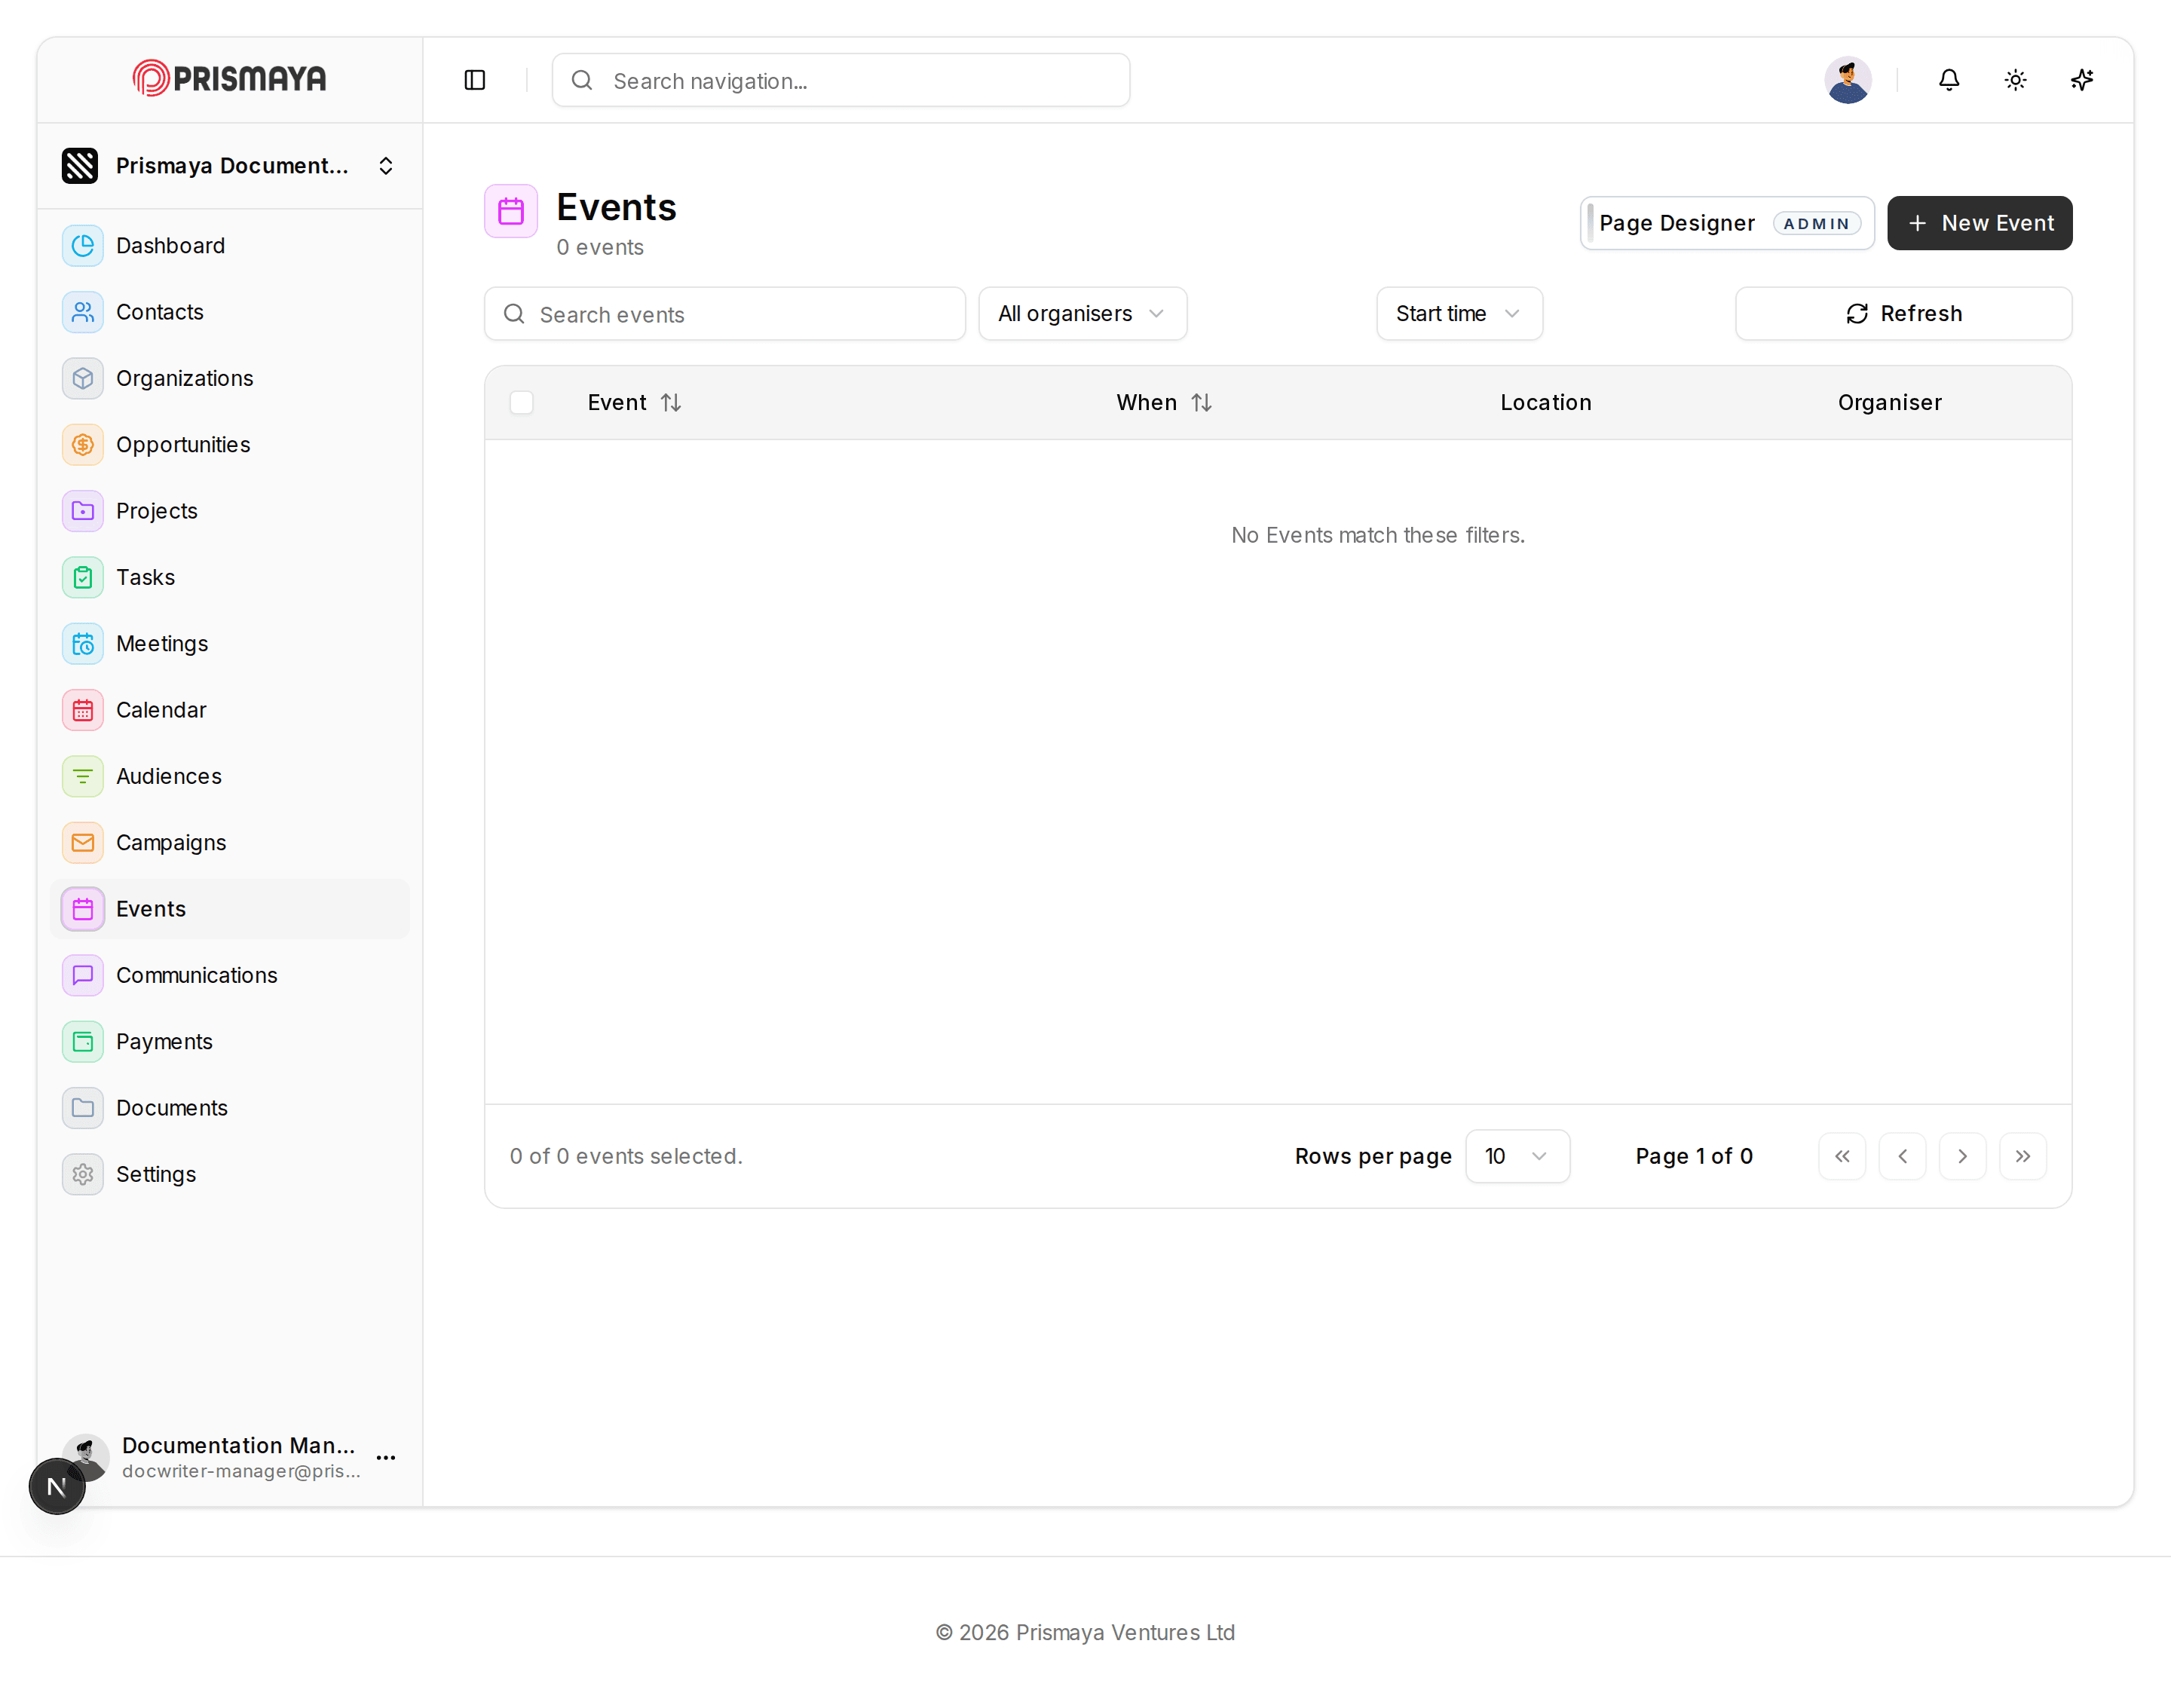Click the Organiser column header

click(x=1889, y=402)
